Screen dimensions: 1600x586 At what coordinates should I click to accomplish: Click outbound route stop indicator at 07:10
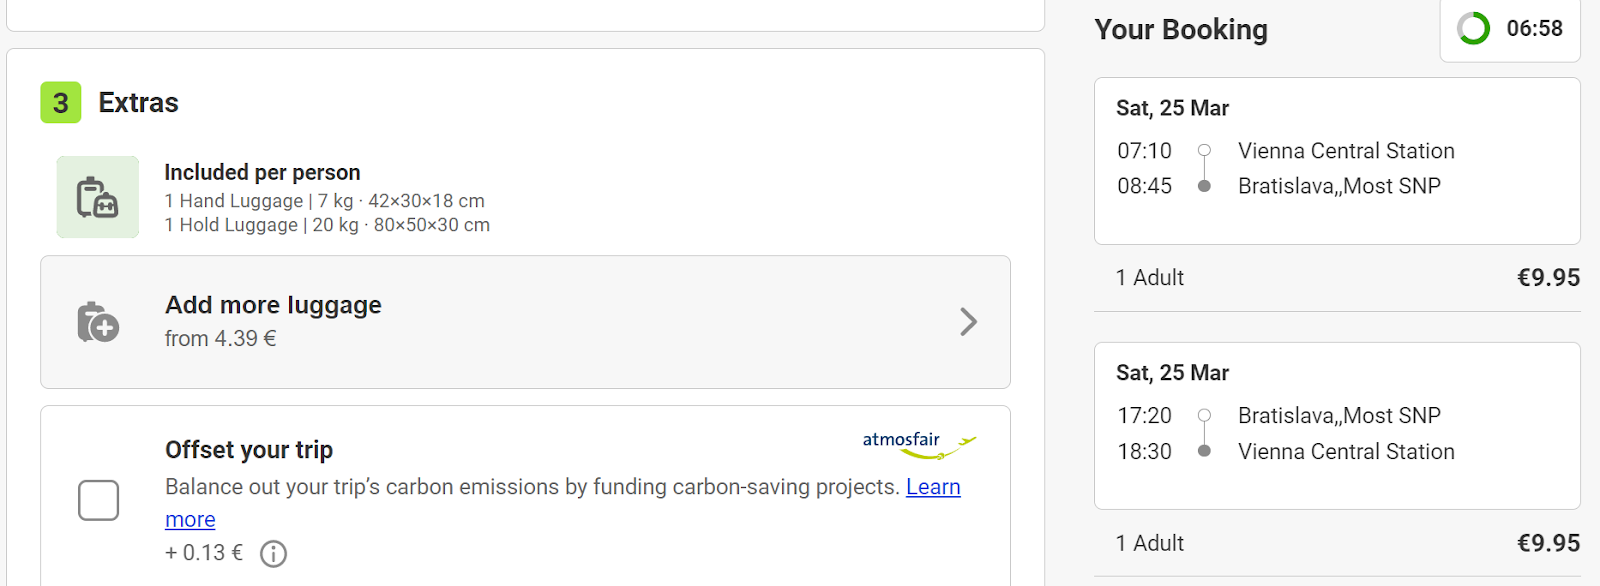coord(1204,150)
